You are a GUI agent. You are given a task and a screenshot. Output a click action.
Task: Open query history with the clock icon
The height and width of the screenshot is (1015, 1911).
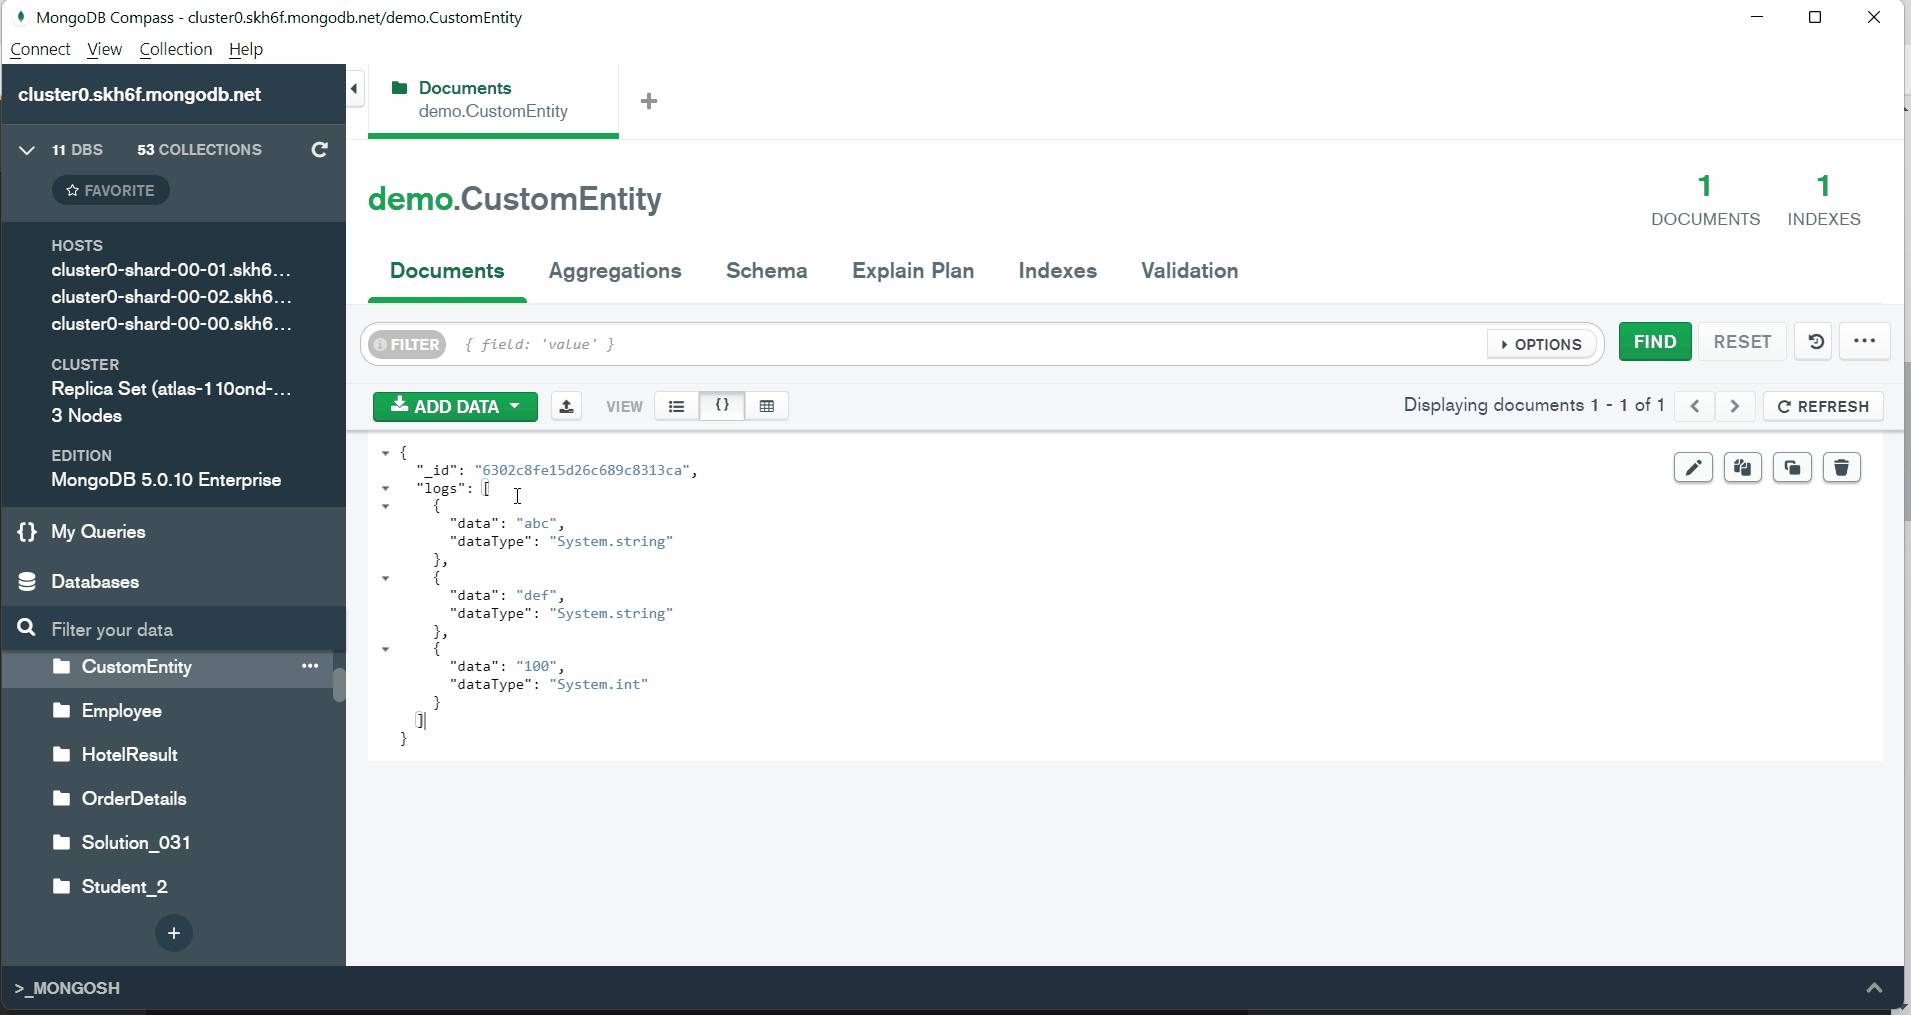[x=1815, y=341]
